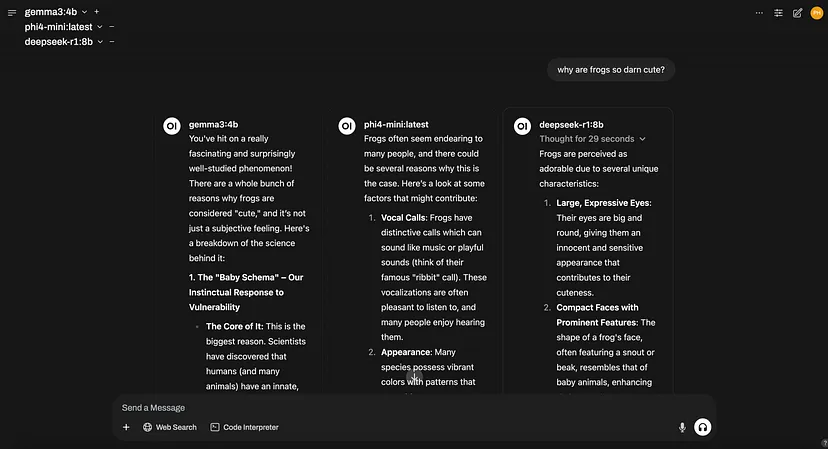828x449 pixels.
Task: Click the gemma3:4b response avatar
Action: click(x=172, y=126)
